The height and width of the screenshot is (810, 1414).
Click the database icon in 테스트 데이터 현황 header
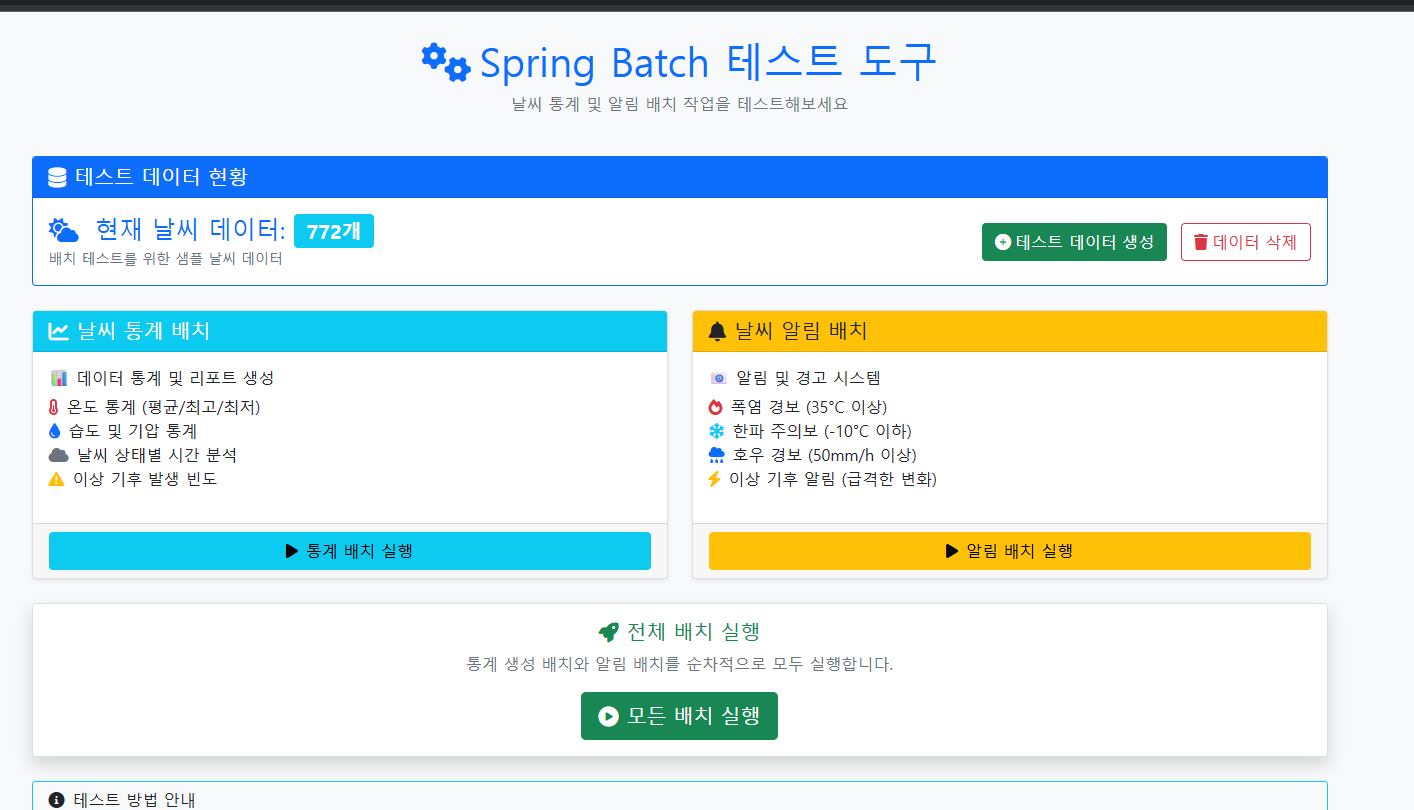pos(57,177)
